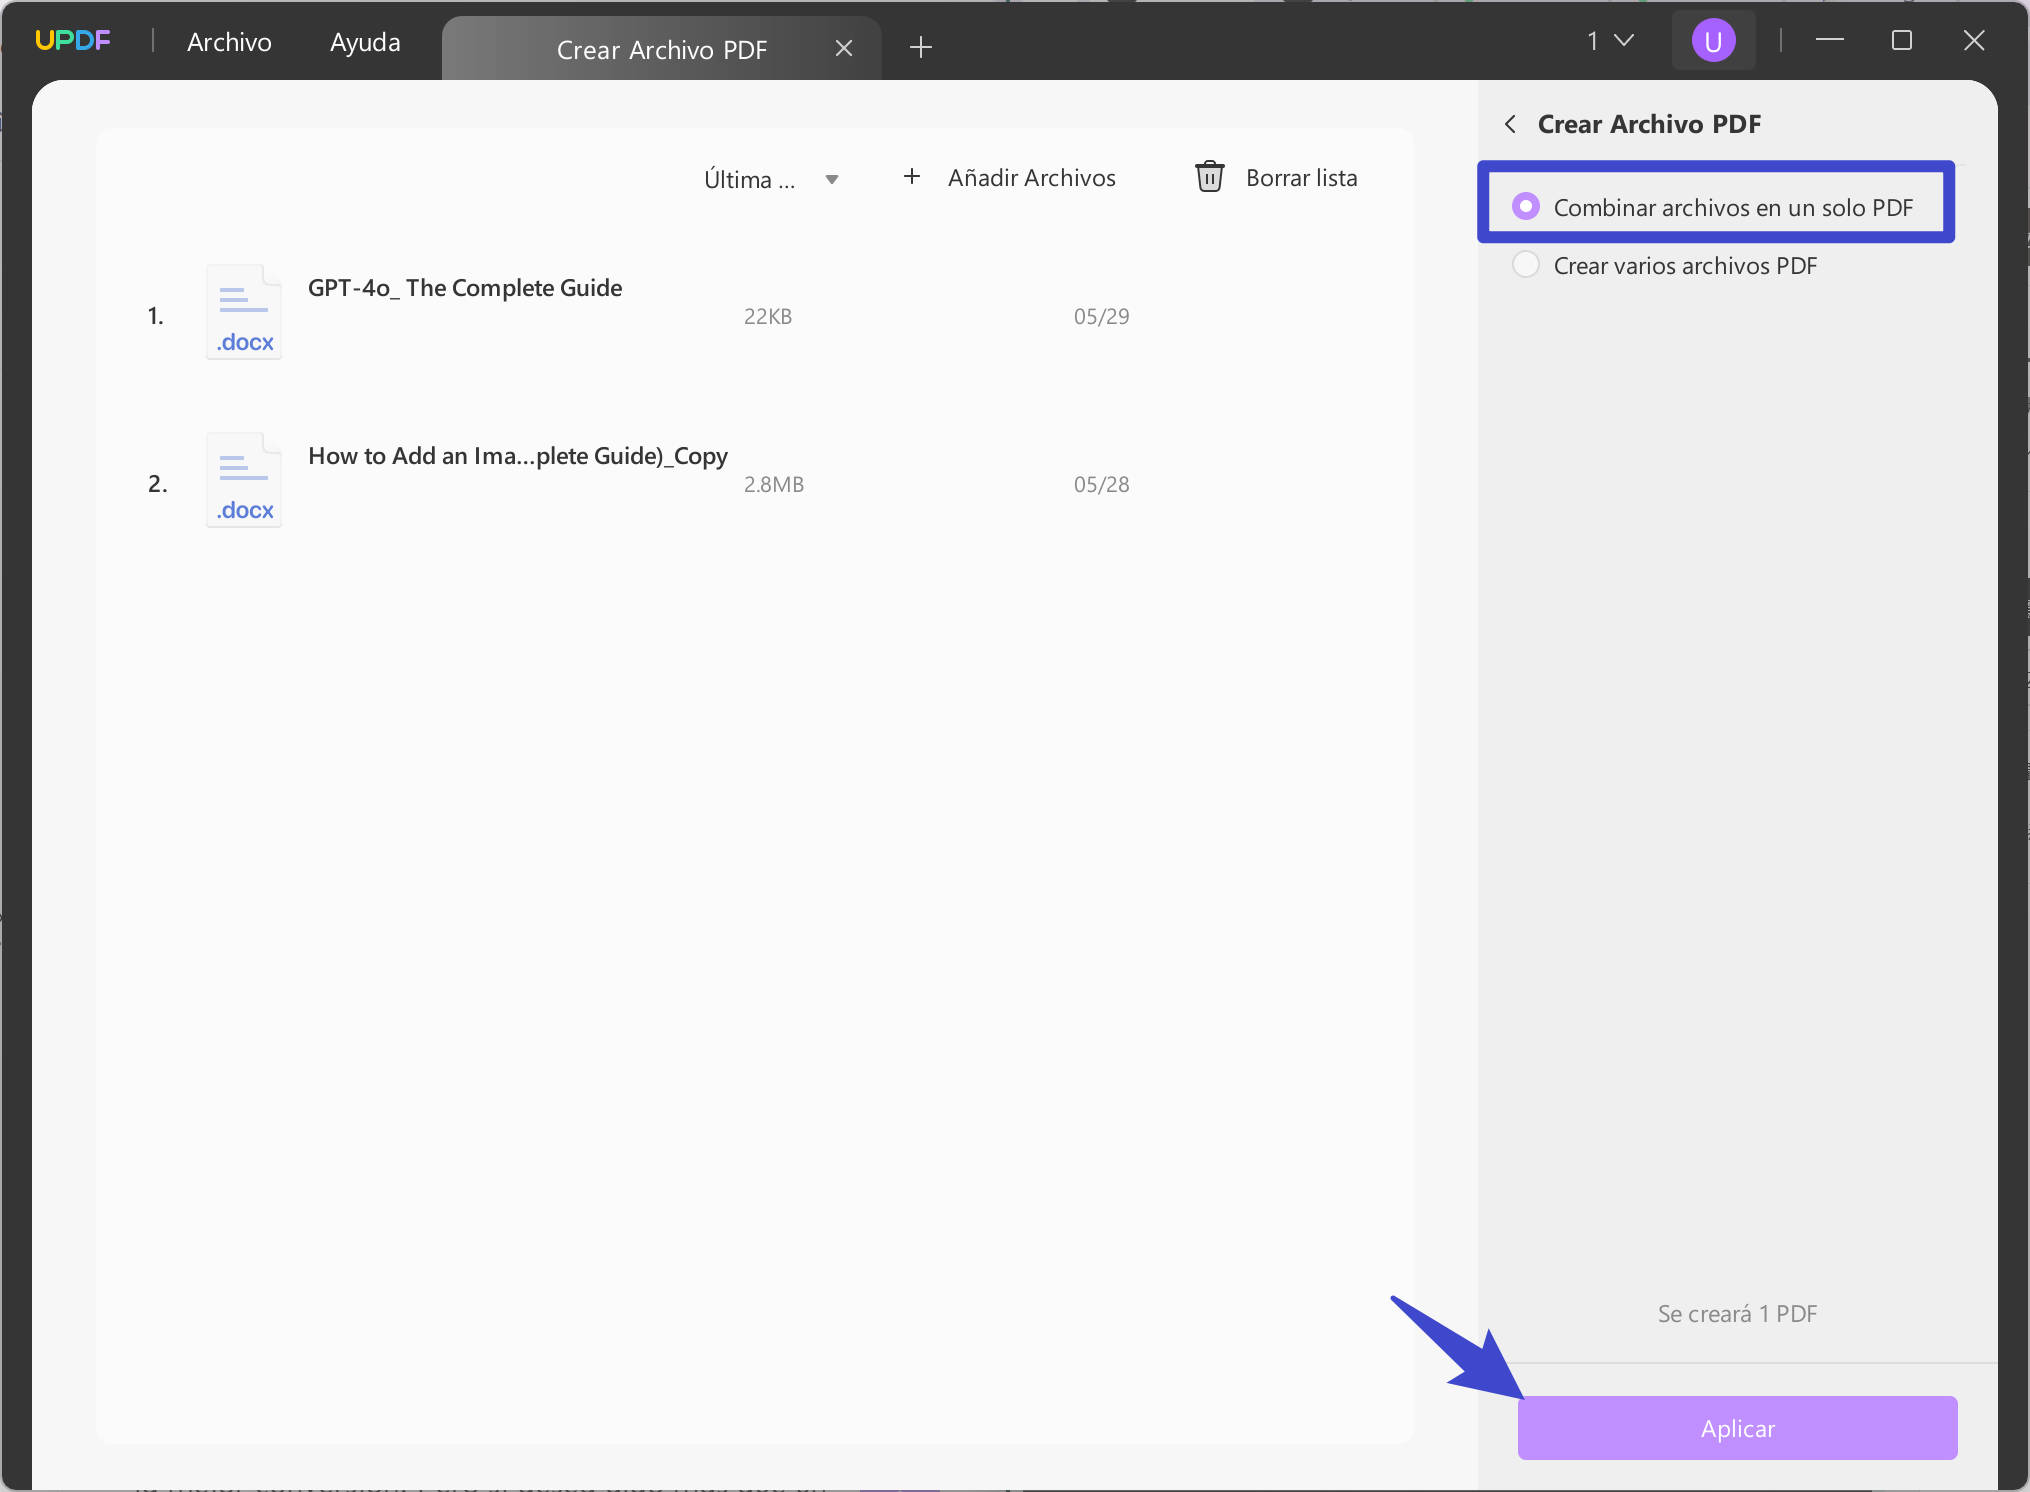Open new tab with plus icon

point(920,47)
